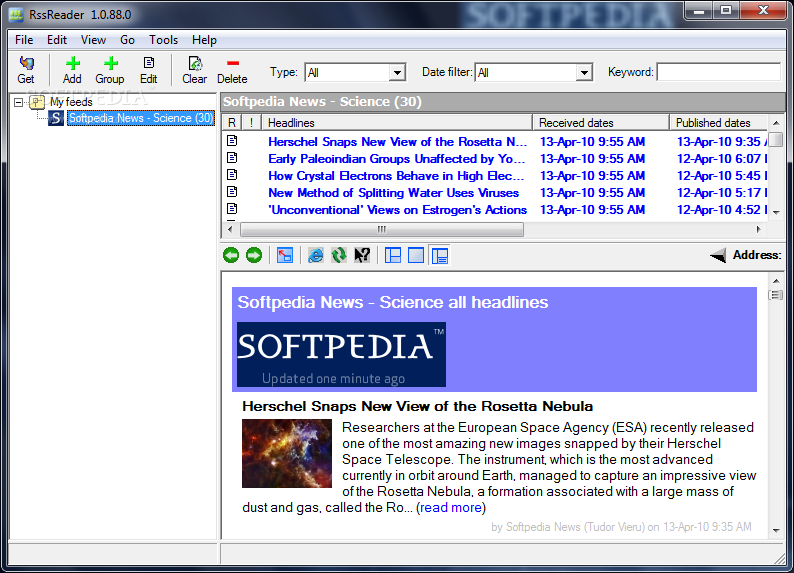Viewport: 794px width, 573px height.
Task: Click the Rosetta Nebula article thumbnail
Action: (287, 453)
